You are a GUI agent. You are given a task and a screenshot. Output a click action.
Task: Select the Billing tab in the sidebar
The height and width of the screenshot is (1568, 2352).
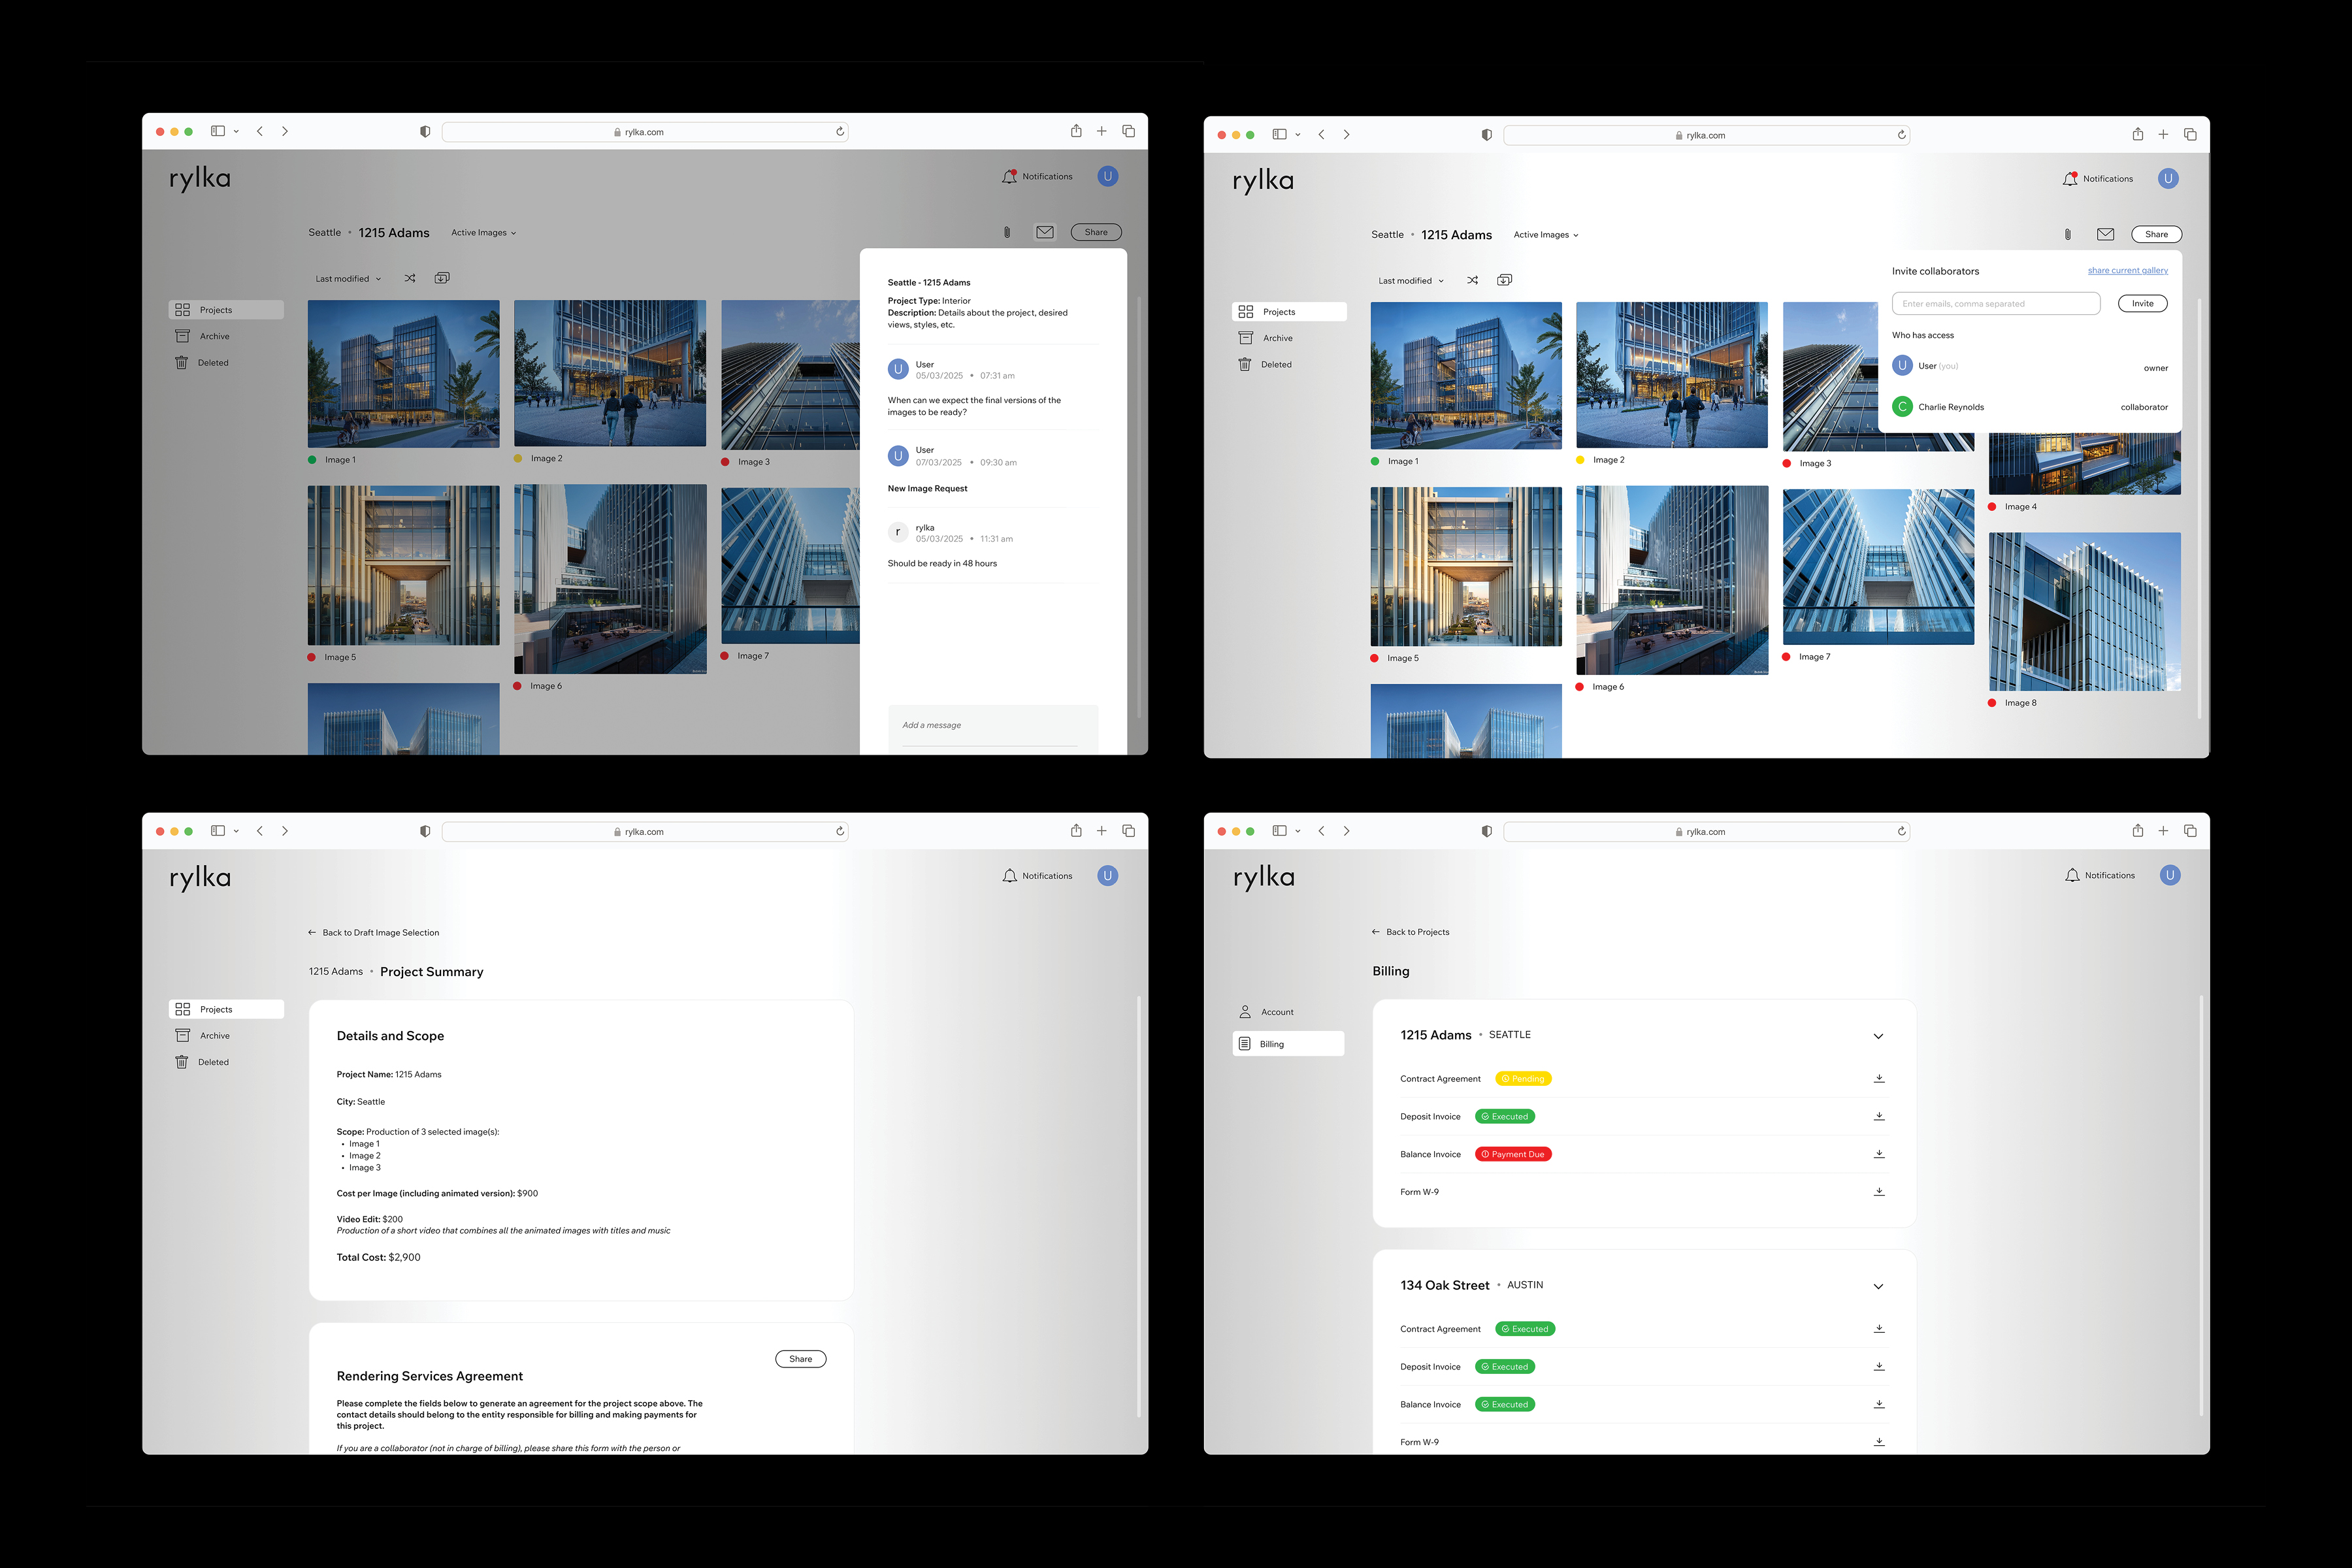1271,1044
